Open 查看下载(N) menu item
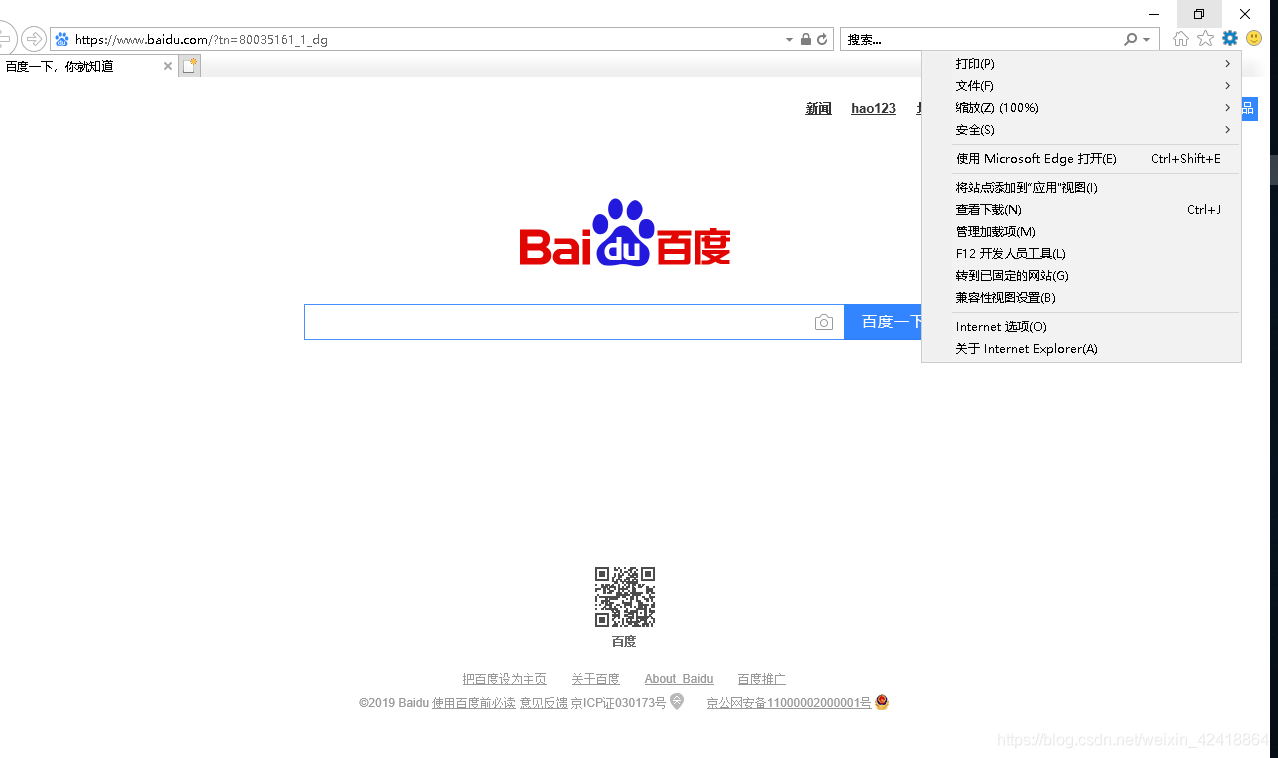Viewport: 1278px width, 758px height. click(1081, 209)
